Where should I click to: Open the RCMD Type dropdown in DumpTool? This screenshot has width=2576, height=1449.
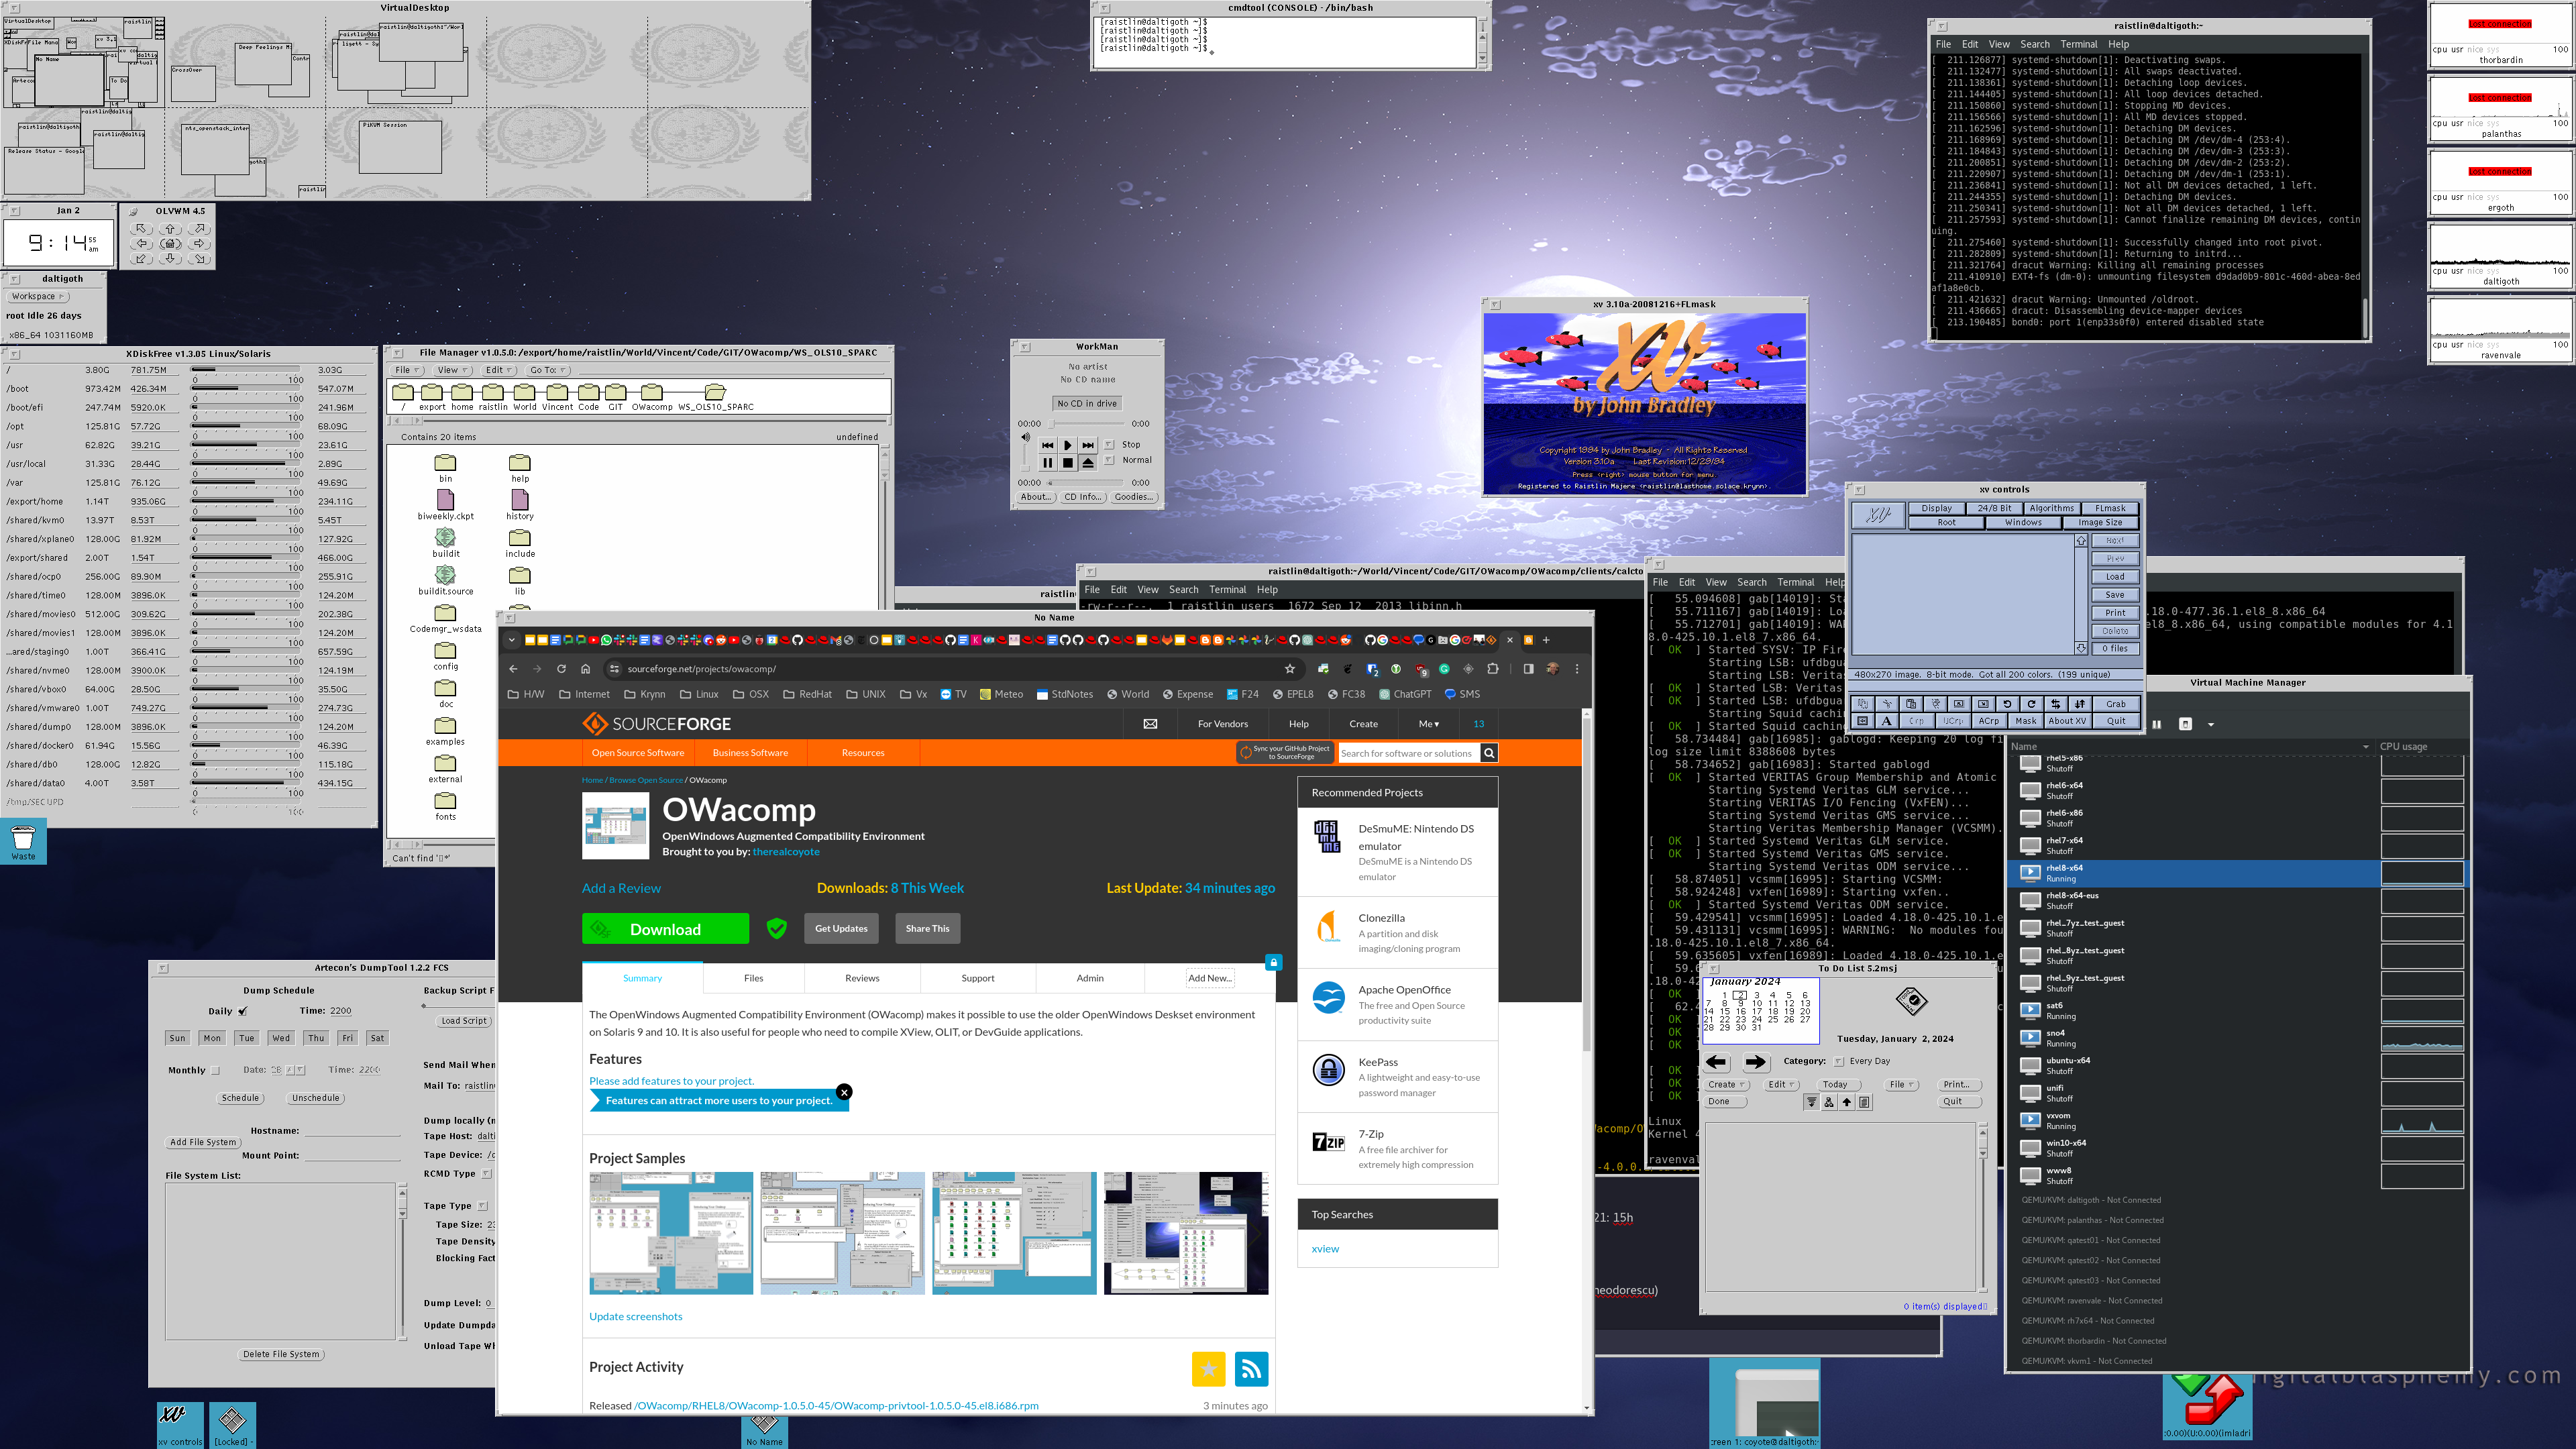[486, 1174]
